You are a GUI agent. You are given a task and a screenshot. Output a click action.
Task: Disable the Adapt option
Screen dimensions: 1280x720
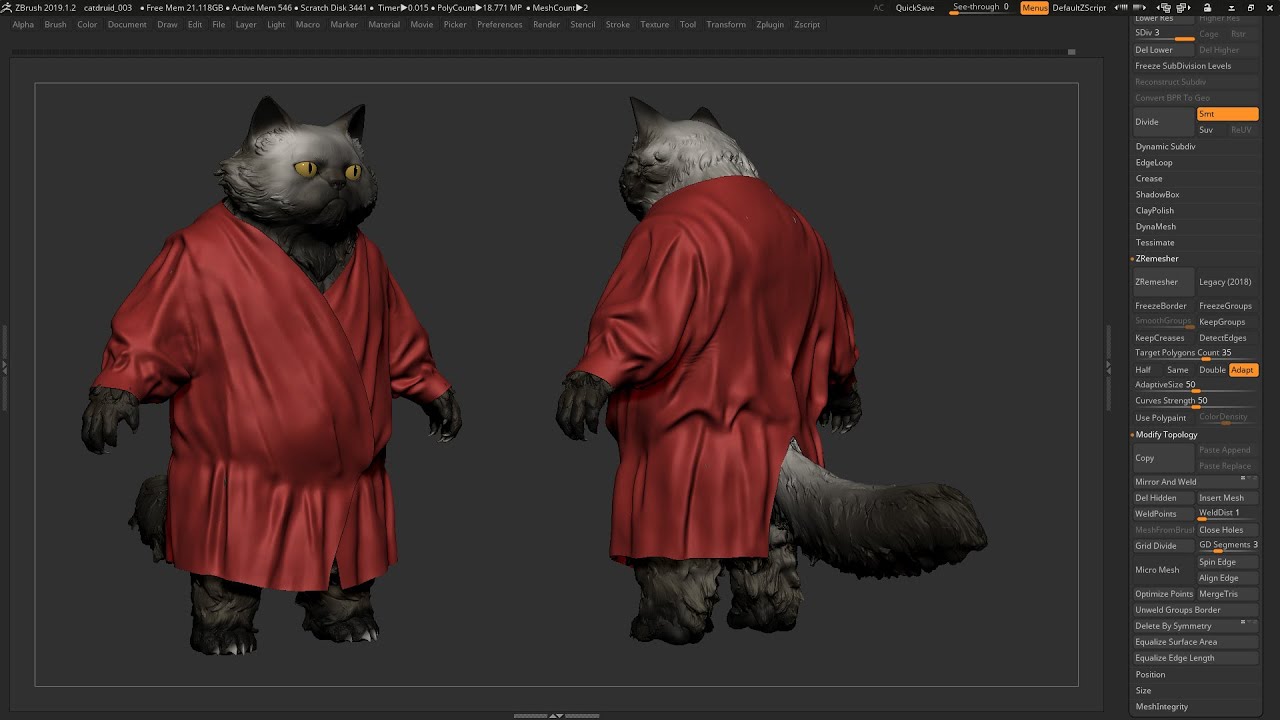(1243, 370)
